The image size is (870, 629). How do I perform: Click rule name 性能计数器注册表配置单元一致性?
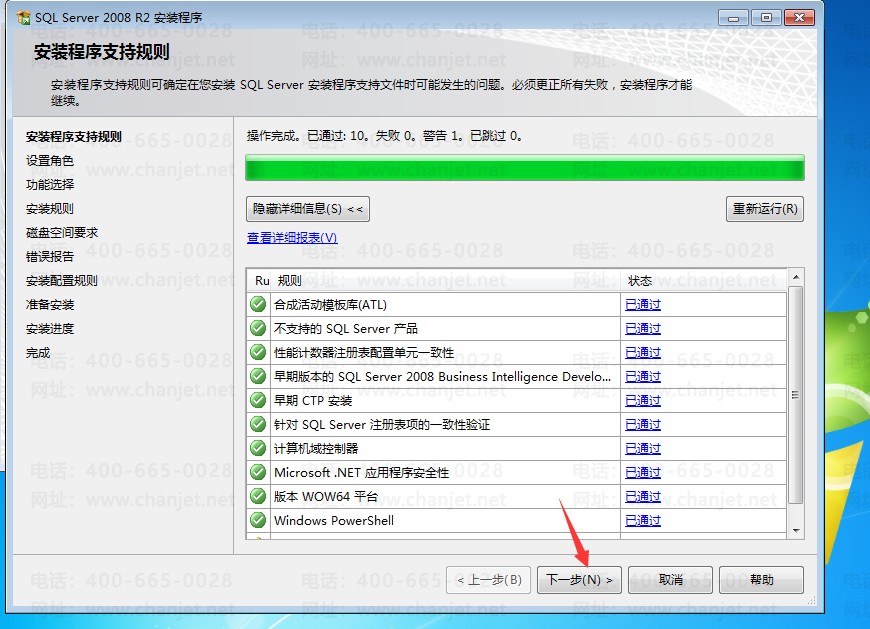(364, 352)
